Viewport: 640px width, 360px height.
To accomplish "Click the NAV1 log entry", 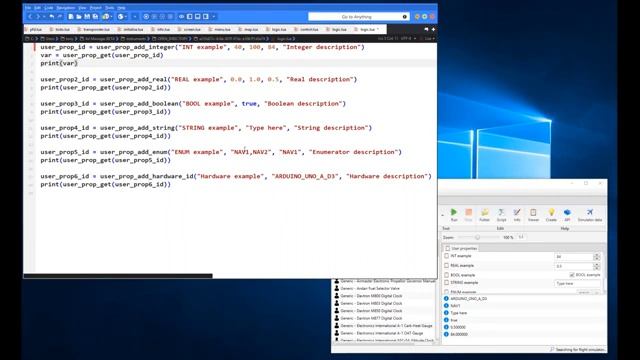I will click(456, 306).
